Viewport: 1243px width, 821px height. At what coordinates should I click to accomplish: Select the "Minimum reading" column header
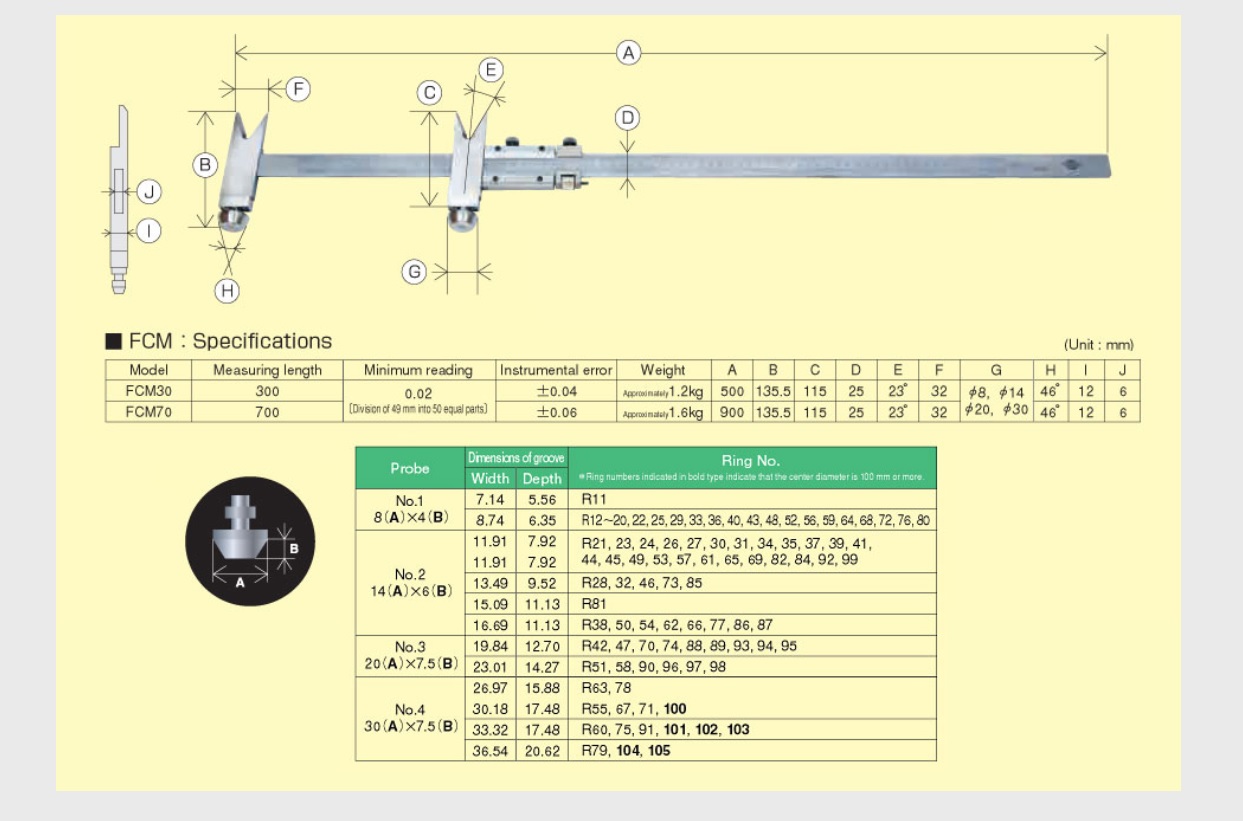click(x=418, y=370)
